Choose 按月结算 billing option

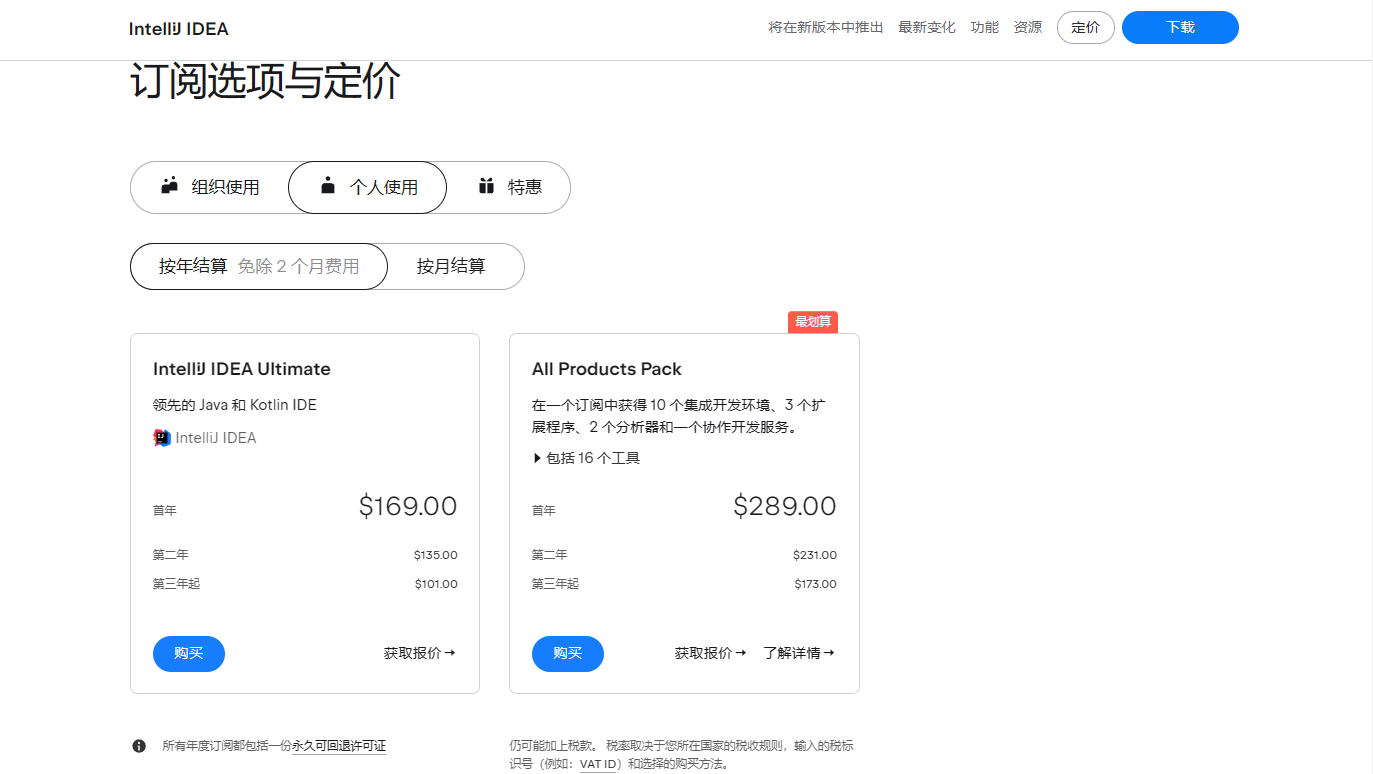tap(451, 266)
